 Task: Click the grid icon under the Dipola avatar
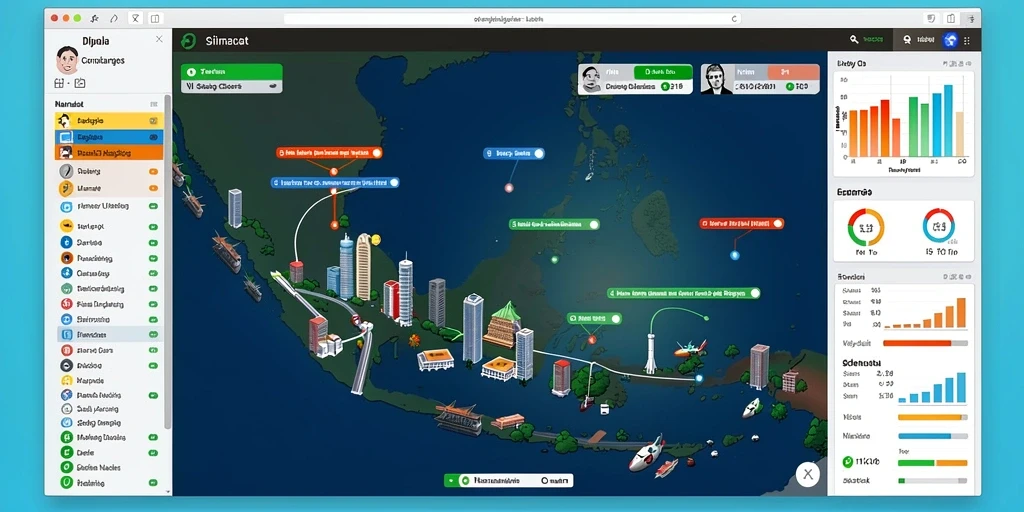coord(59,83)
